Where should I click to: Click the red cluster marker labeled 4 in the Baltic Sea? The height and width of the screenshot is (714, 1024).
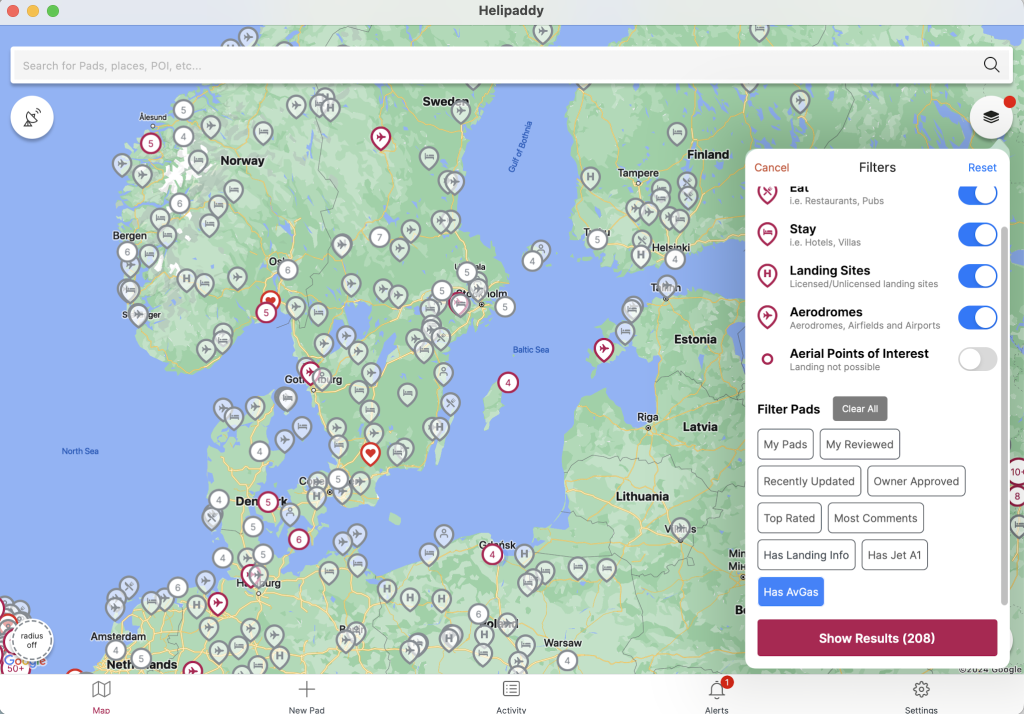click(508, 383)
